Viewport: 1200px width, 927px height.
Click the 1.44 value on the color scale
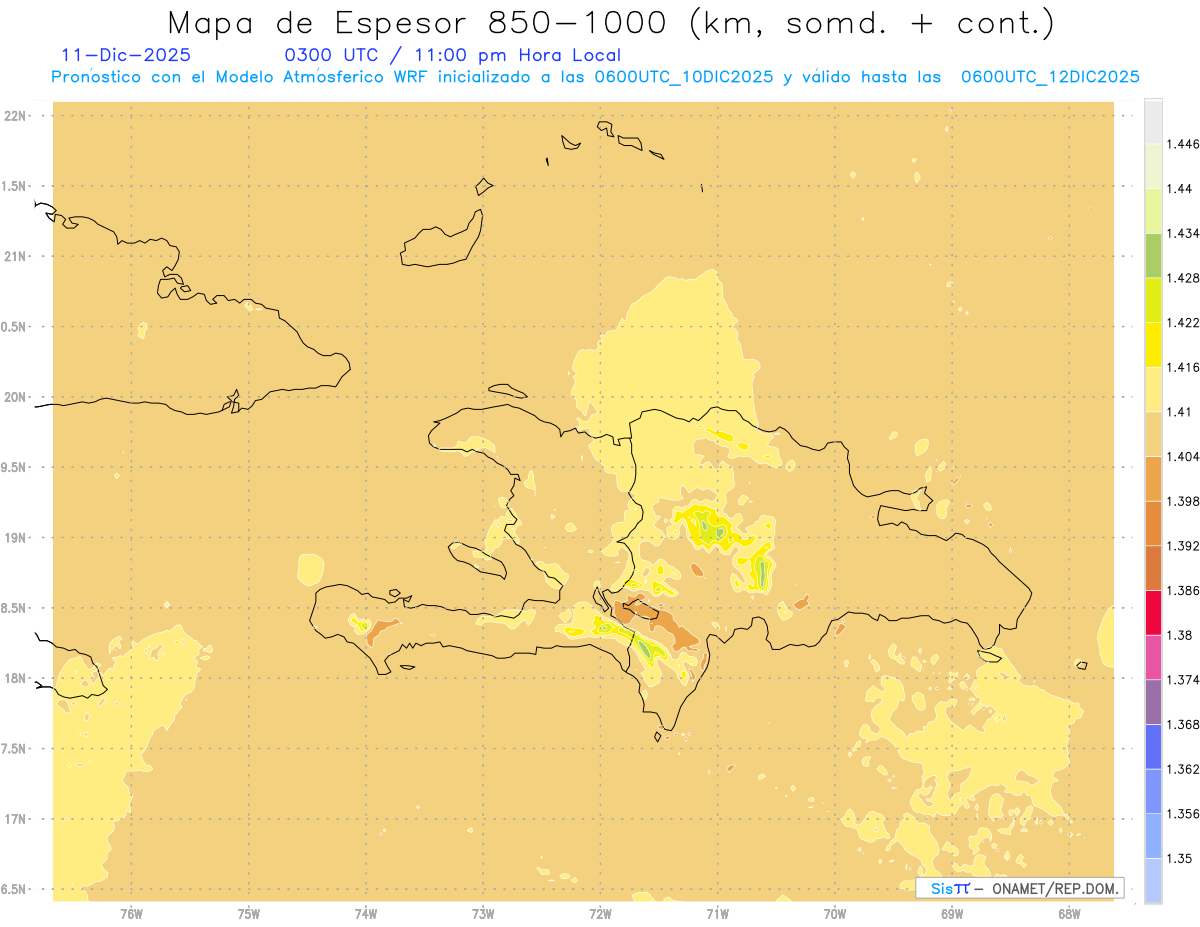point(1181,188)
